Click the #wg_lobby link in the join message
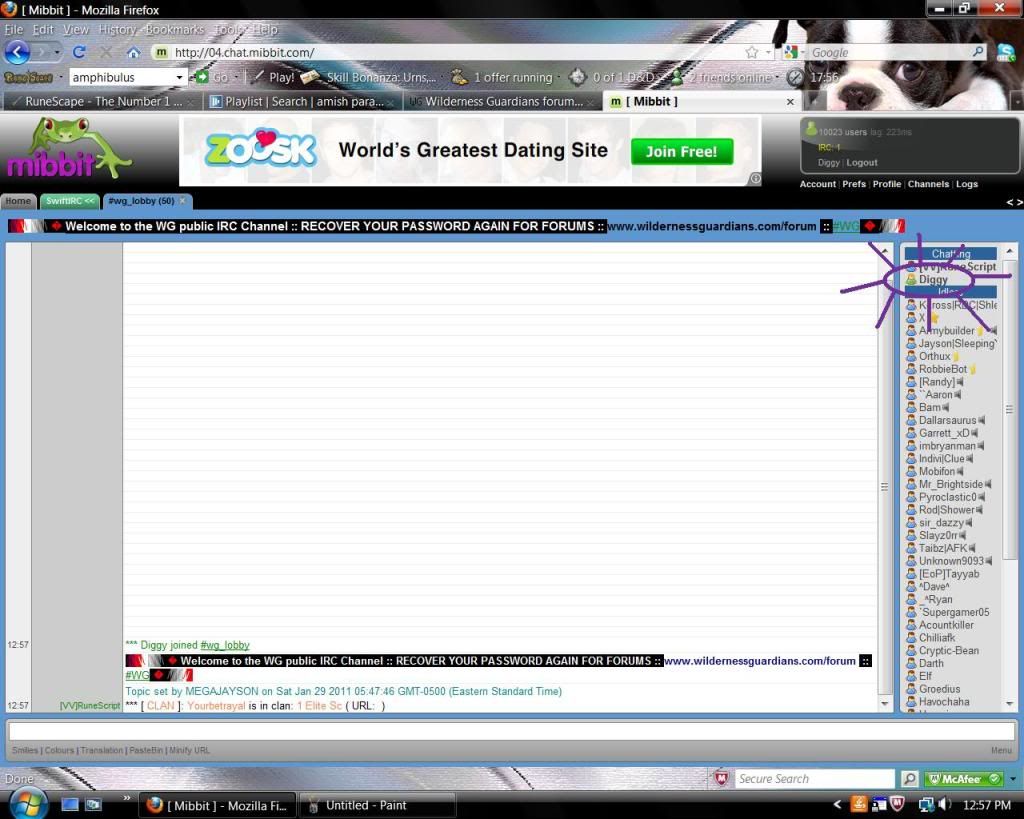Viewport: 1024px width, 819px height. 225,645
